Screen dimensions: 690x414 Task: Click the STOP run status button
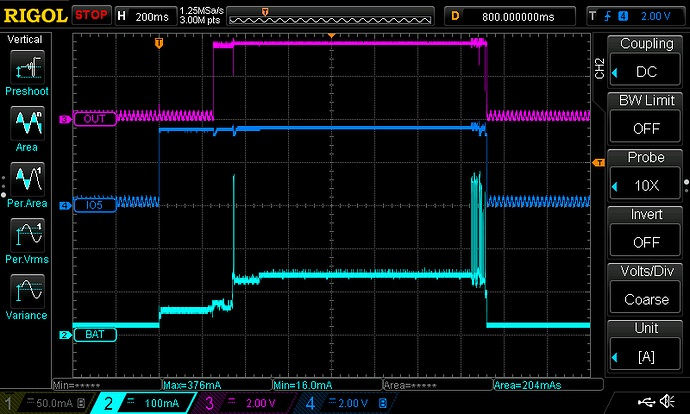pos(91,15)
